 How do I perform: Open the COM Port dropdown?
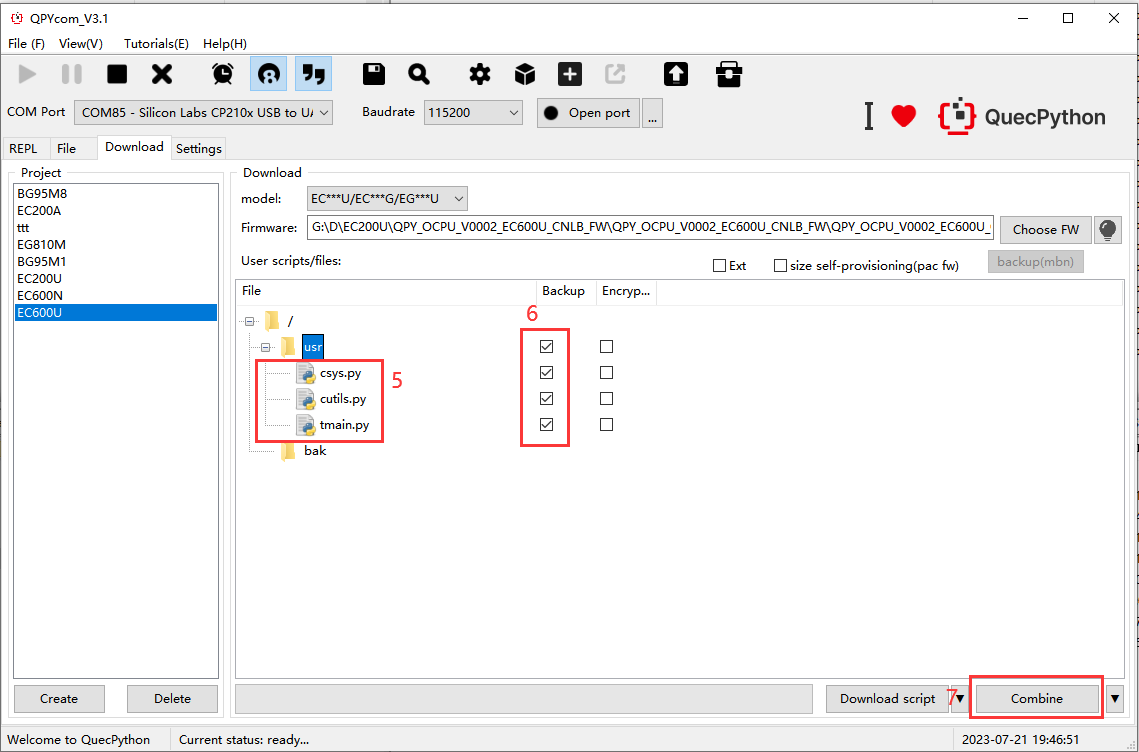(203, 113)
